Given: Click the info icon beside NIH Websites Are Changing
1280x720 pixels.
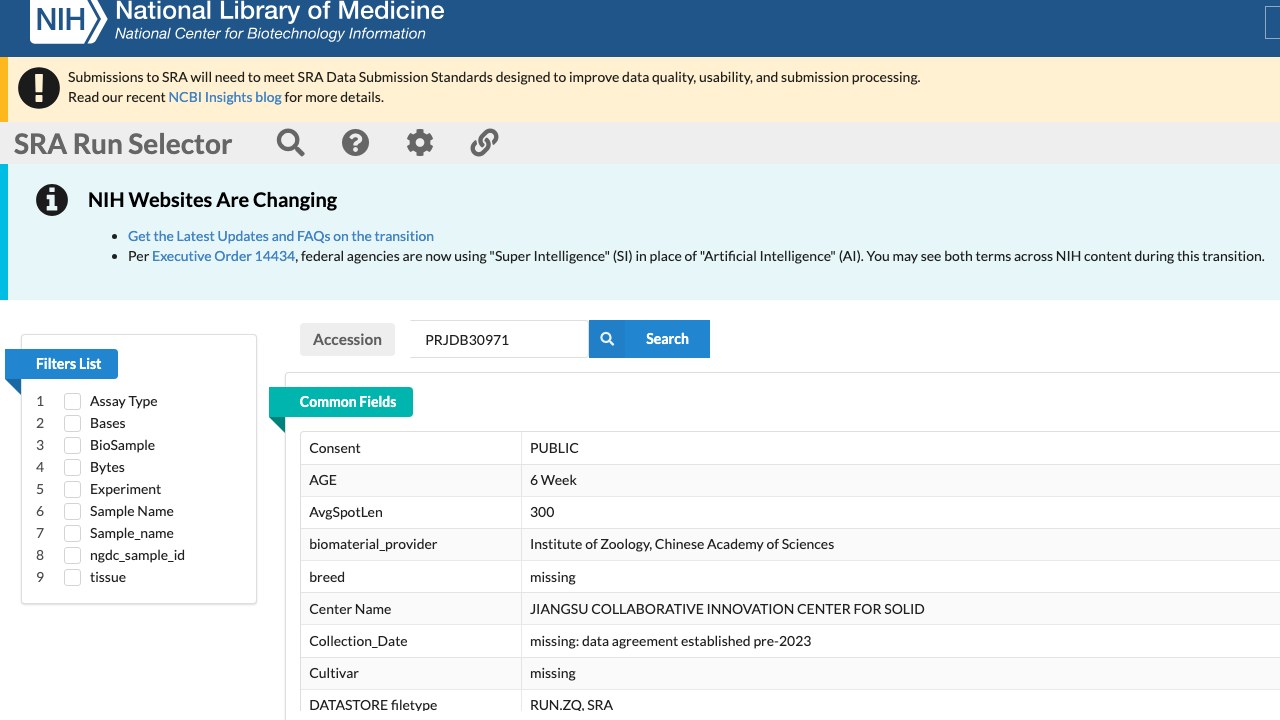Looking at the screenshot, I should click(x=52, y=200).
